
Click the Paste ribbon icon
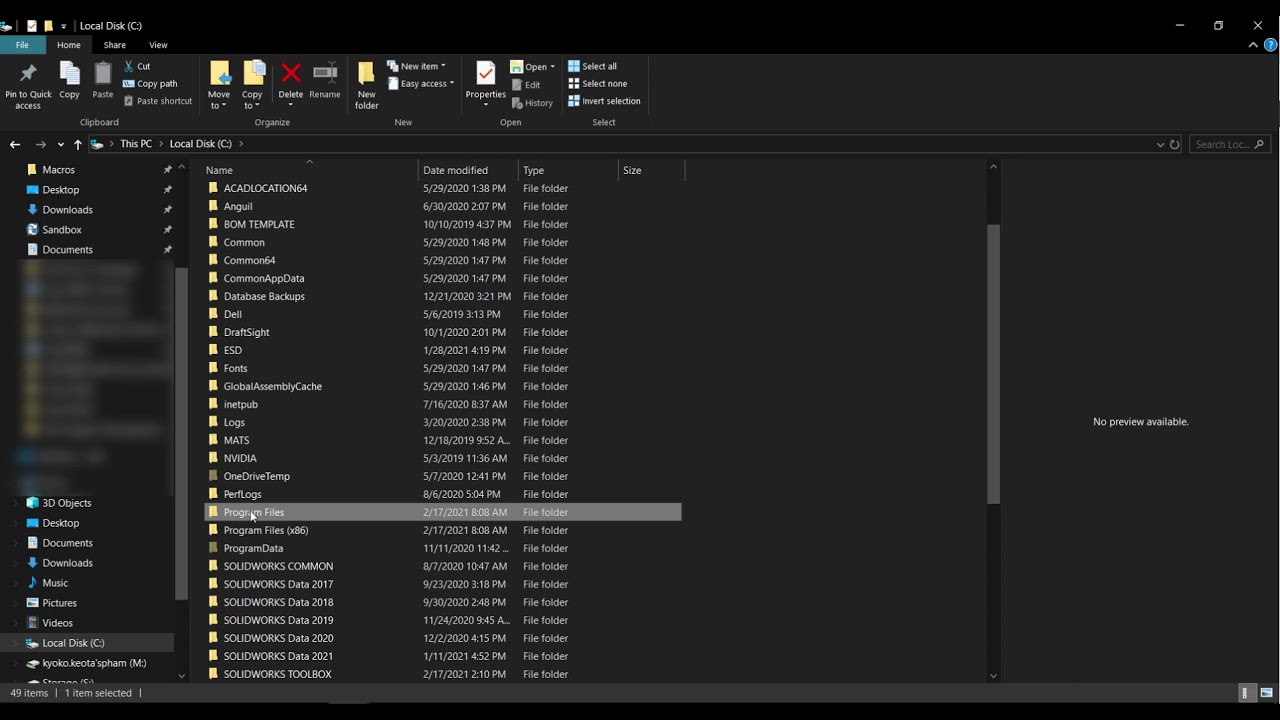click(x=103, y=74)
